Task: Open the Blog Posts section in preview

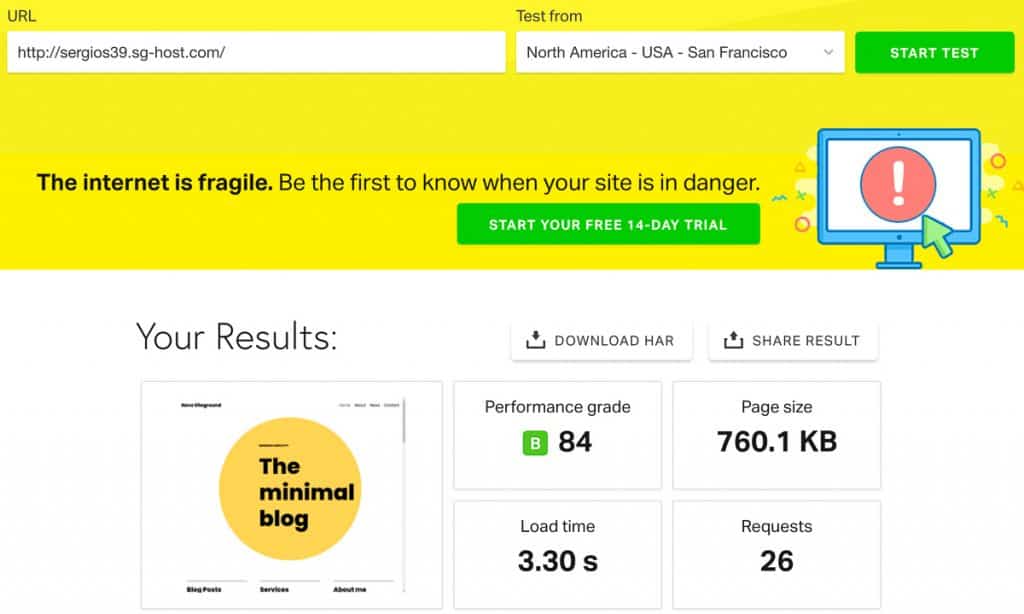Action: click(204, 590)
